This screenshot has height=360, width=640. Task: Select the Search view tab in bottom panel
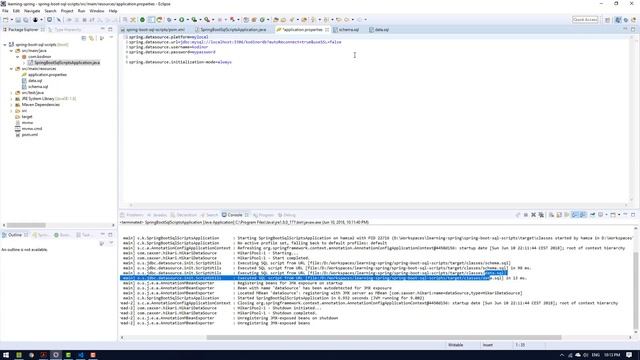[211, 215]
